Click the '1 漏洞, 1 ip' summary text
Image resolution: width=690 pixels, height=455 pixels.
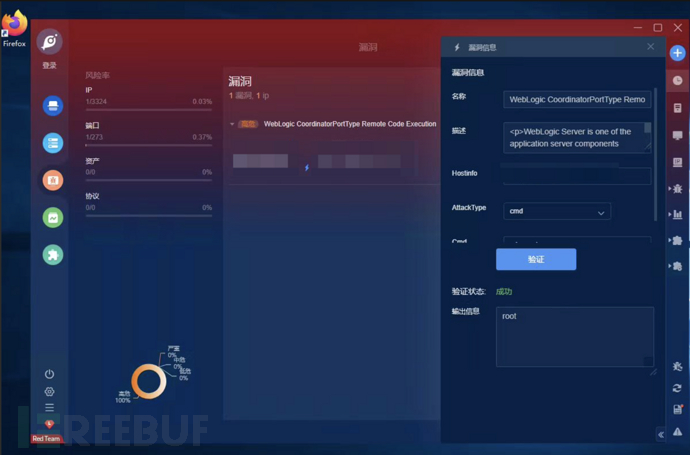249,95
